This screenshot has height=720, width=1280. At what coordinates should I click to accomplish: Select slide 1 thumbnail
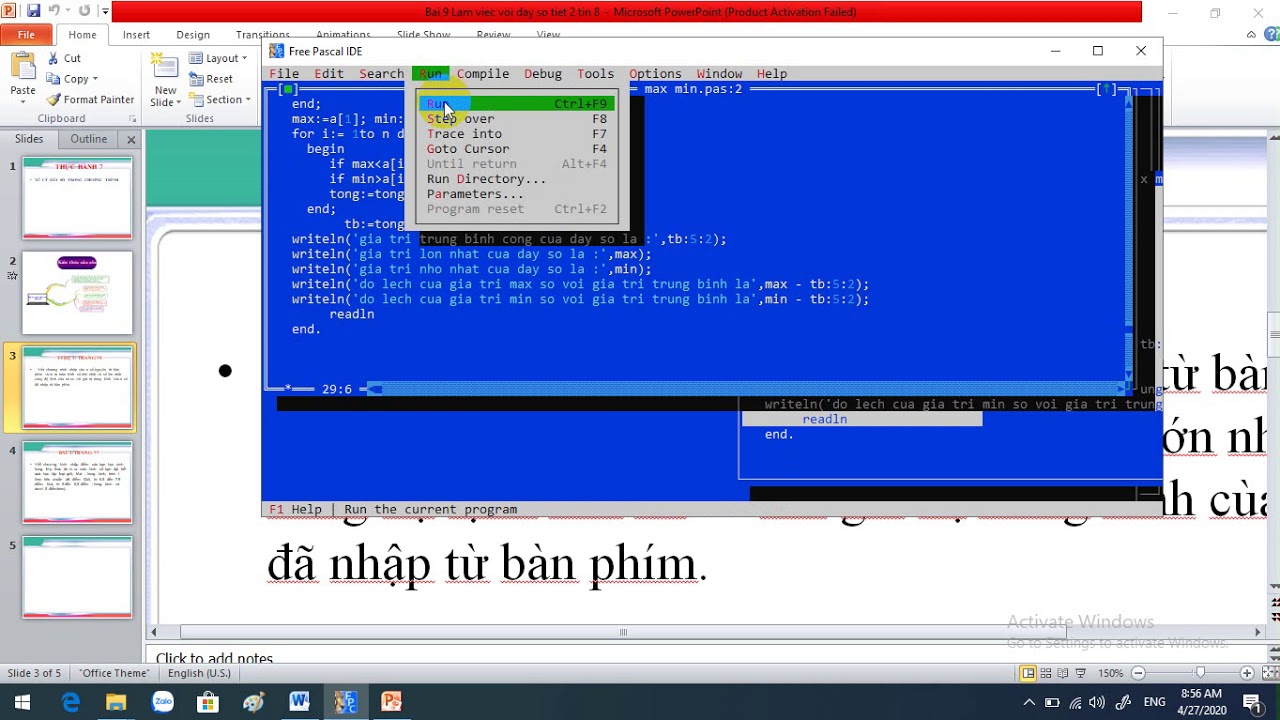[x=77, y=197]
